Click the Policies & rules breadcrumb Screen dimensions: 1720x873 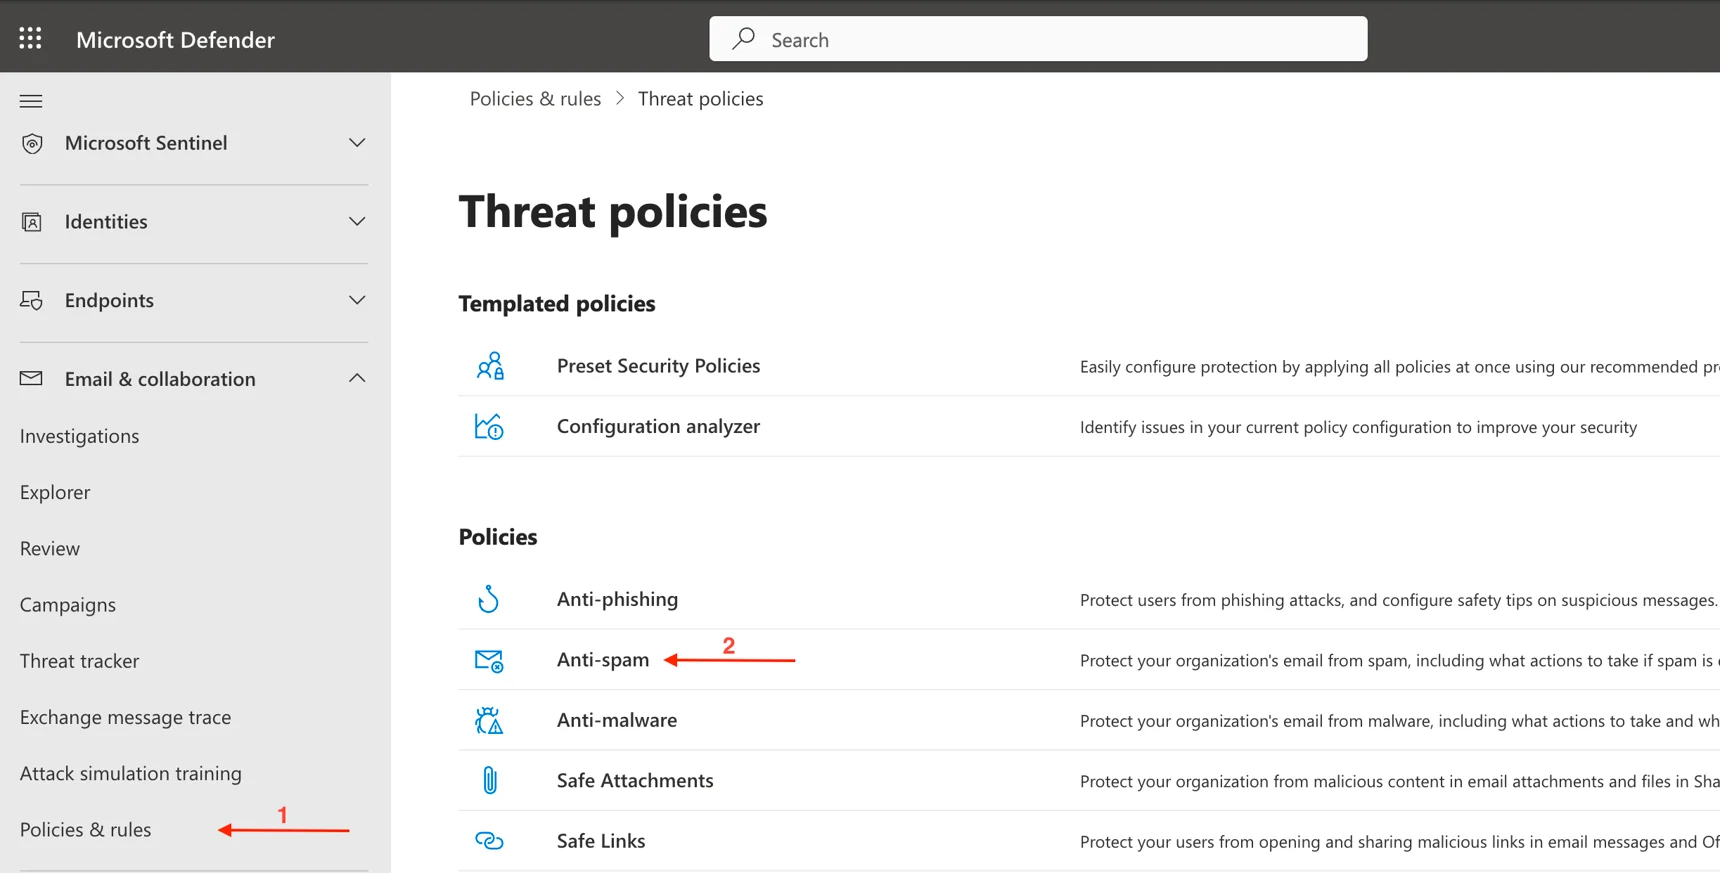click(535, 98)
